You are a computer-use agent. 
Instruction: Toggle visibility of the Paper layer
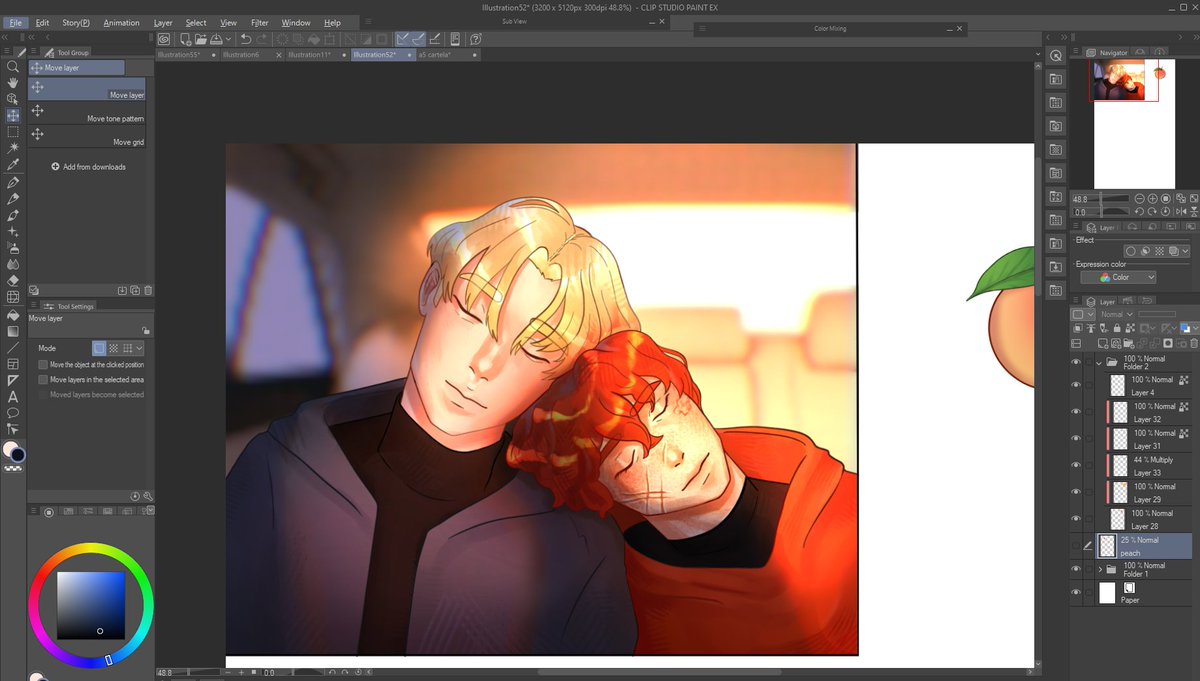tap(1076, 593)
